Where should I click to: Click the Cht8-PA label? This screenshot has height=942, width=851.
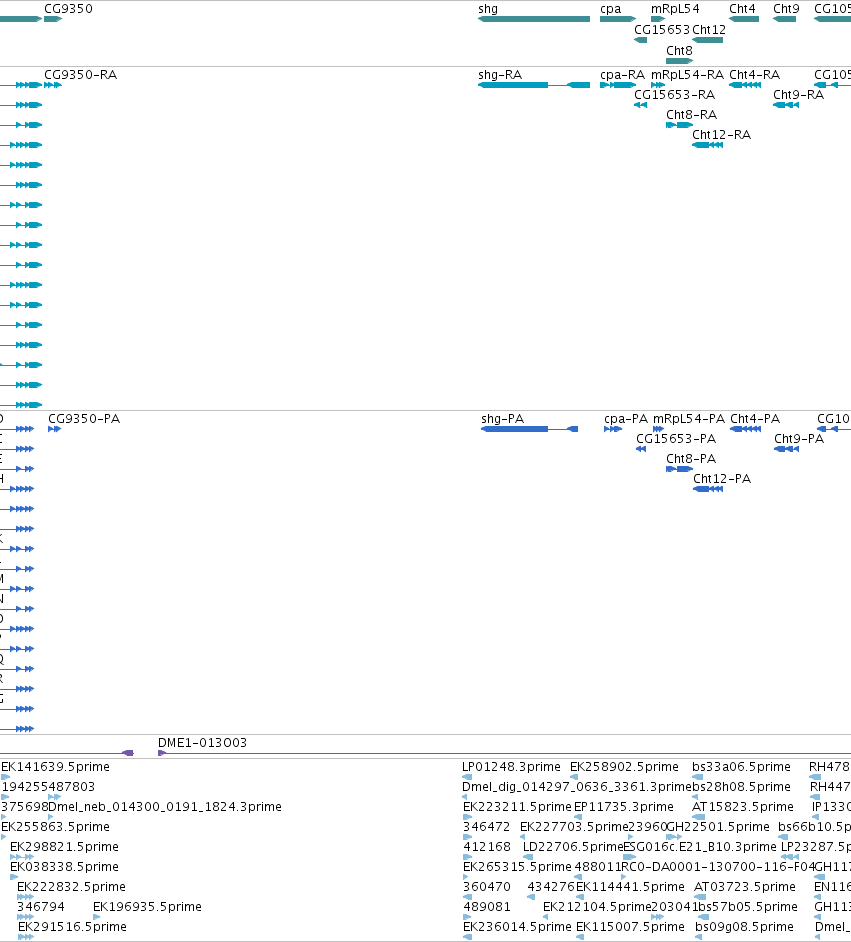[x=691, y=459]
